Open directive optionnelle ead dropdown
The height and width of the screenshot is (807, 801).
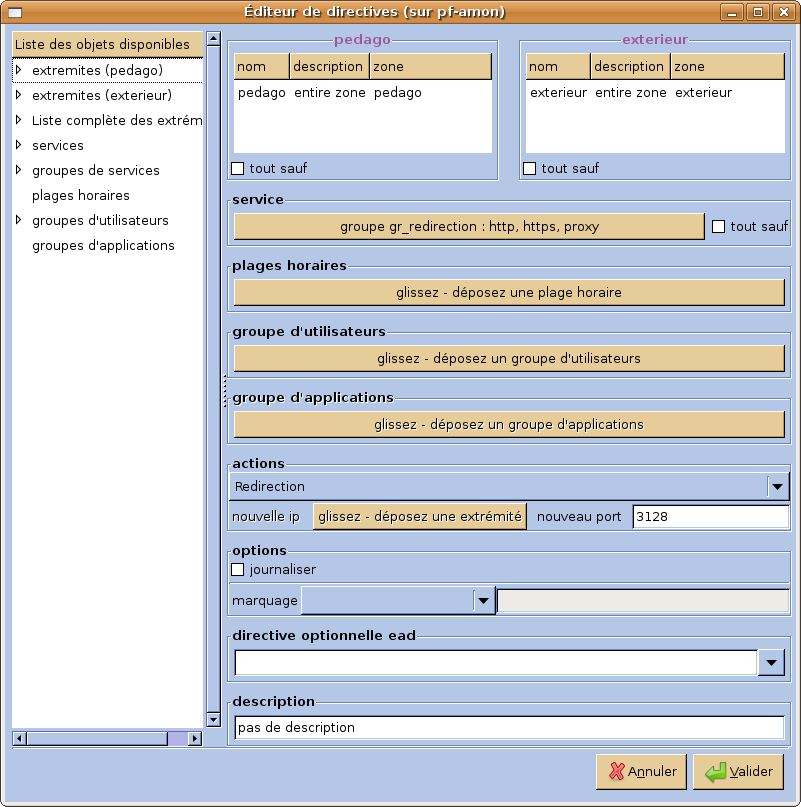(x=771, y=662)
